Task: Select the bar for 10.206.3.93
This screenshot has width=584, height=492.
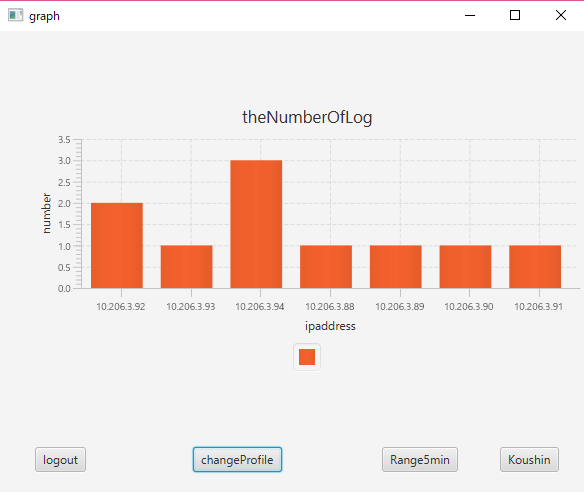Action: coord(187,267)
